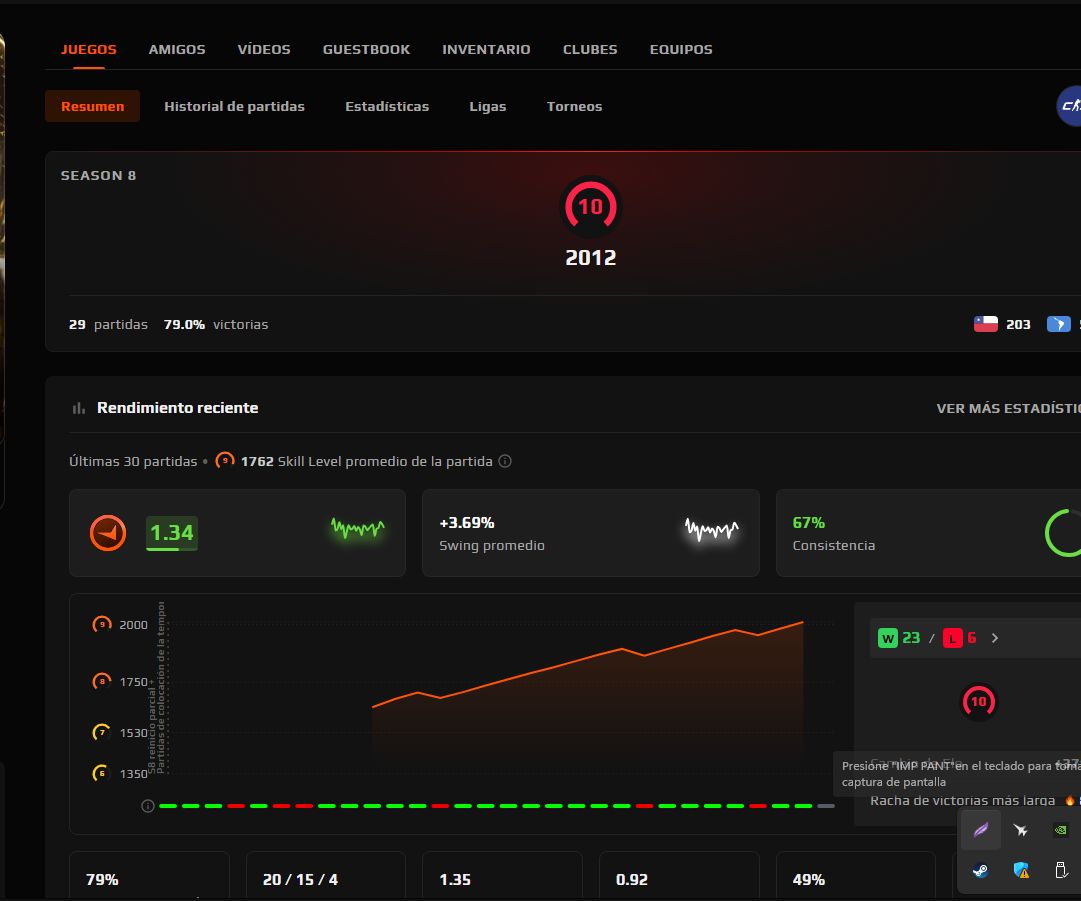Open the INVENTARIO tab
This screenshot has width=1081, height=901.
(x=486, y=50)
